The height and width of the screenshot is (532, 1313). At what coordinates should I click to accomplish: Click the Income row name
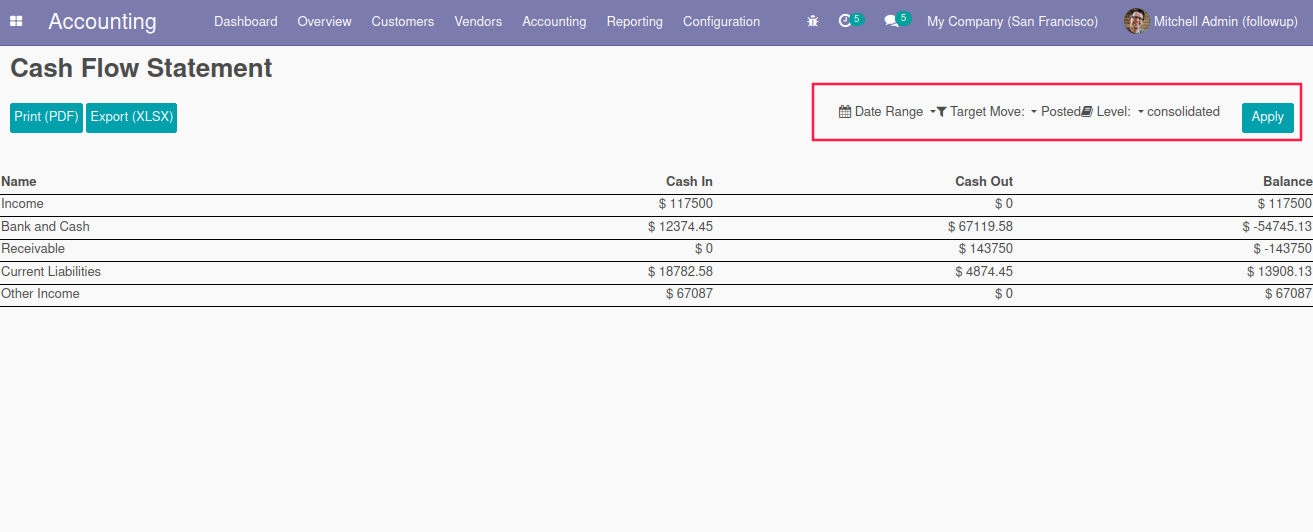pos(22,203)
